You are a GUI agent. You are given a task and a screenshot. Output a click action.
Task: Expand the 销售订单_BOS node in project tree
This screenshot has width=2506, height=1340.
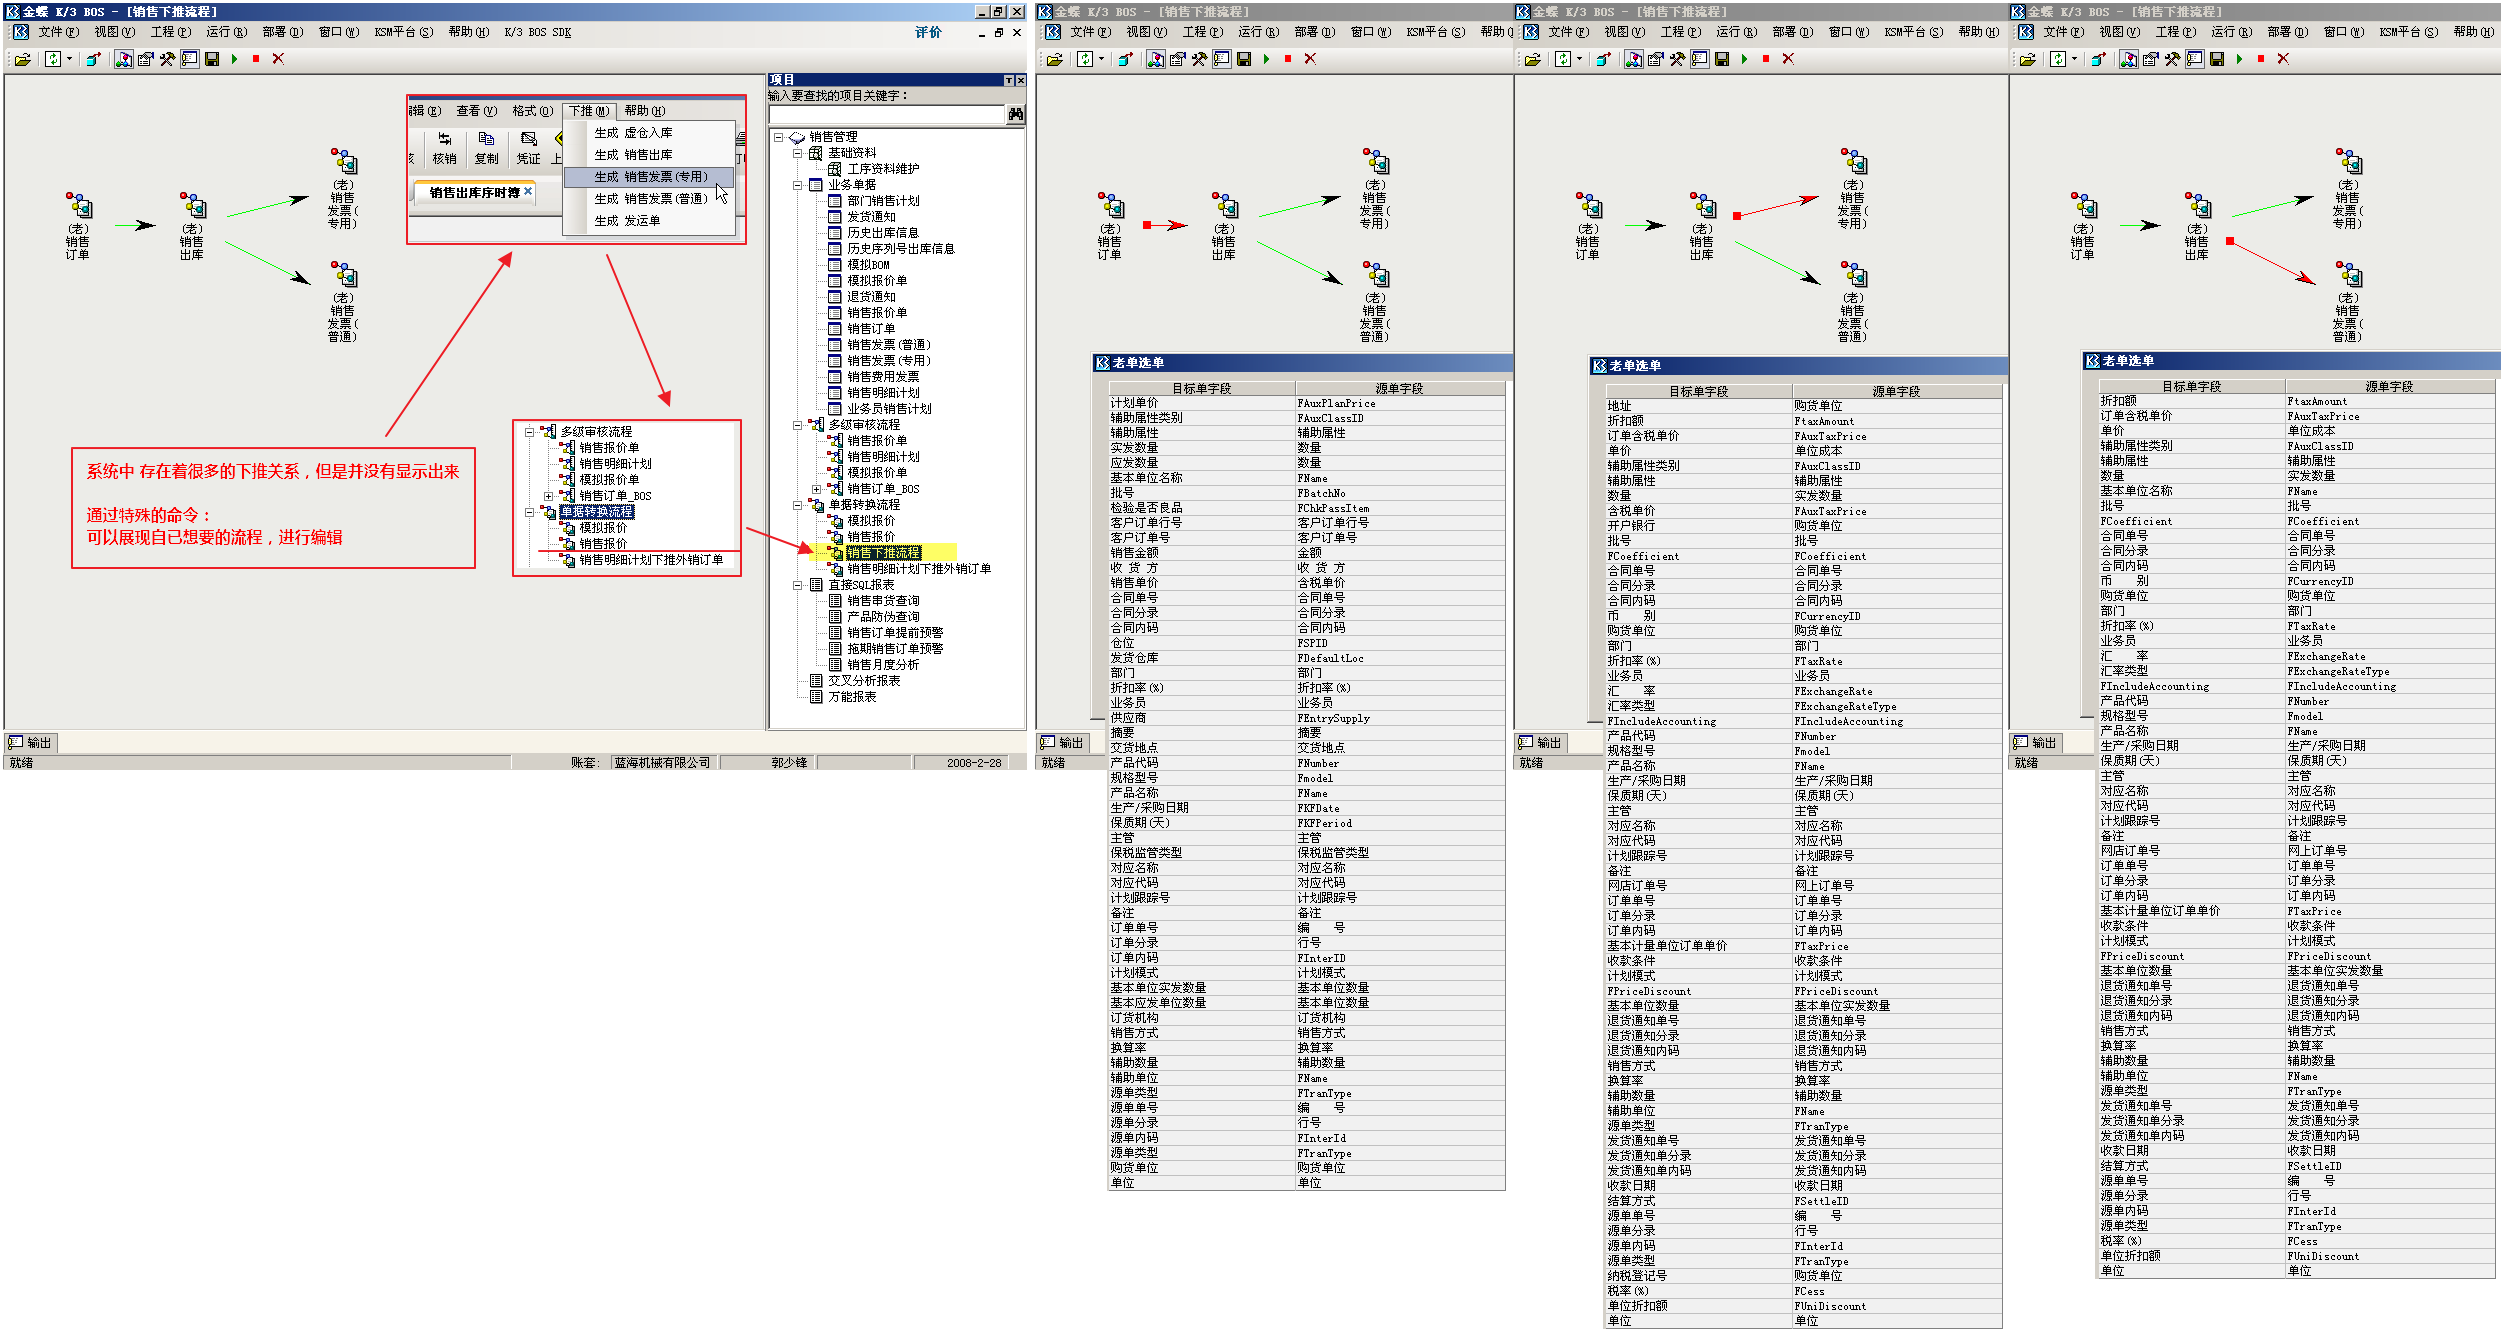(x=816, y=489)
